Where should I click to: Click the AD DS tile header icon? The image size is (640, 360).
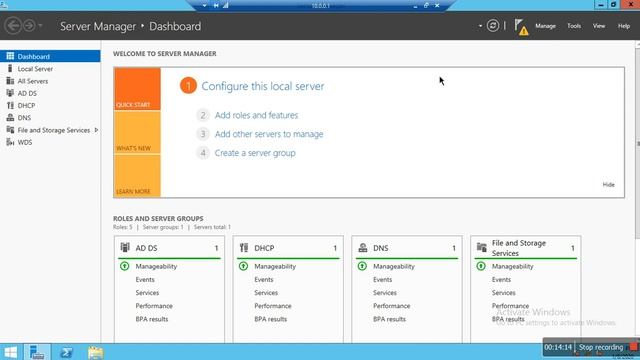click(125, 247)
